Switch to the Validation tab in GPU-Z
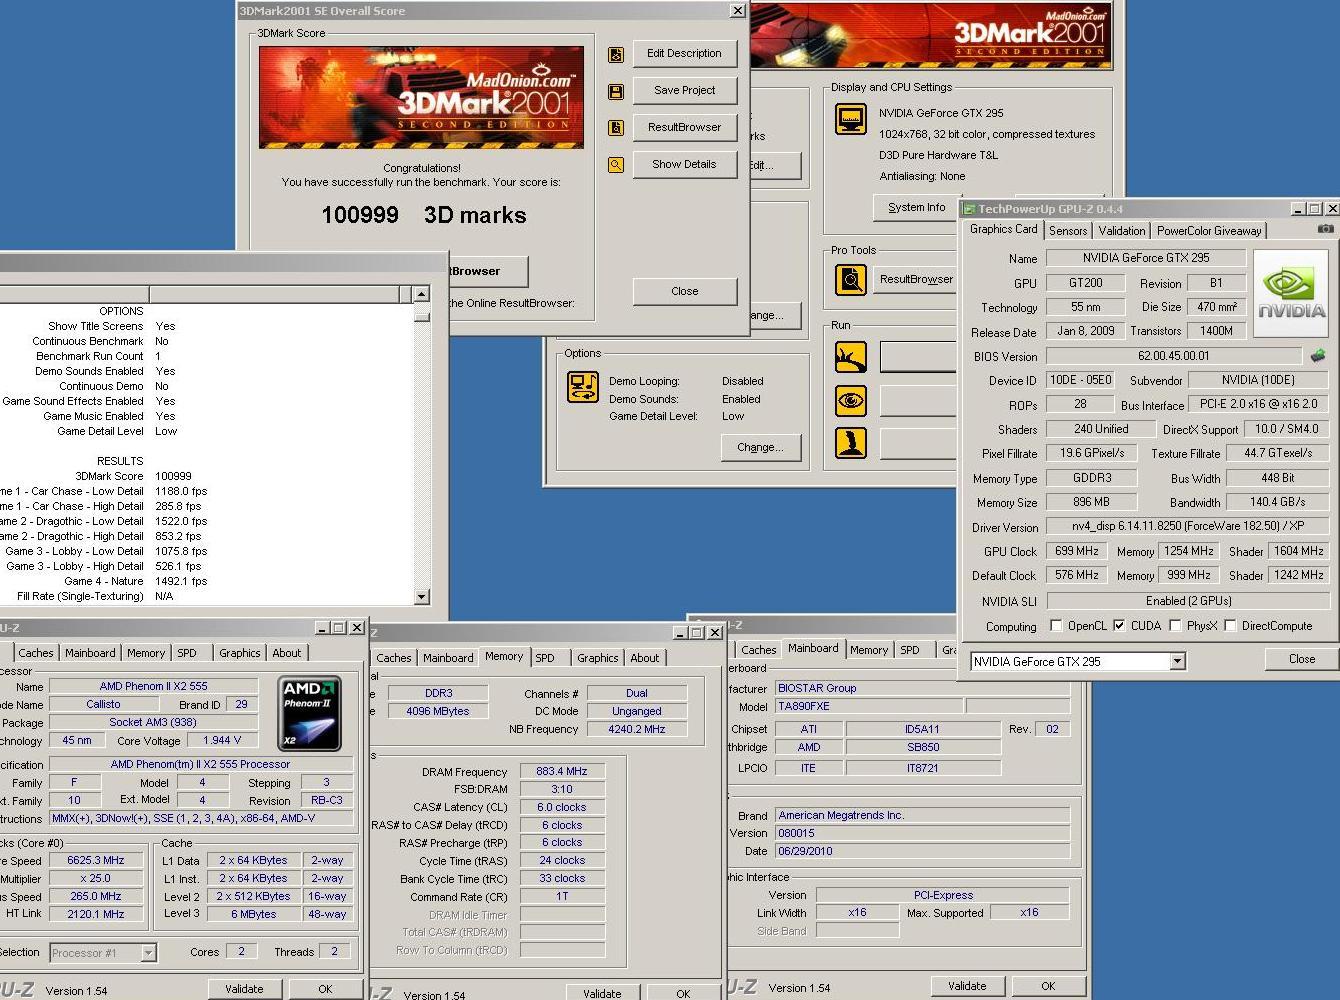This screenshot has height=1000, width=1340. (x=1122, y=231)
